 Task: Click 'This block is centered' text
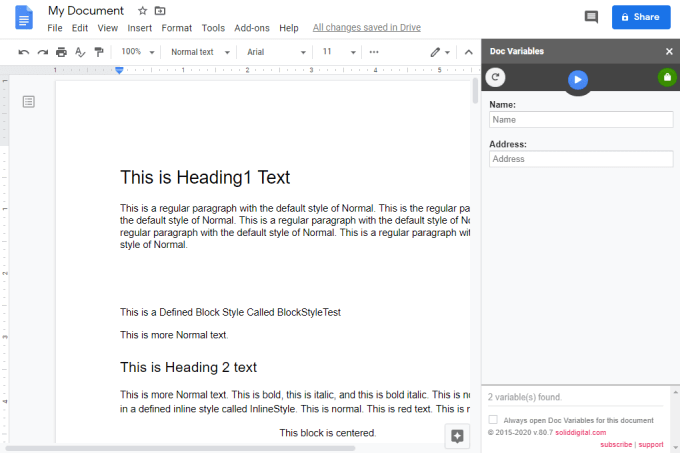tap(327, 433)
